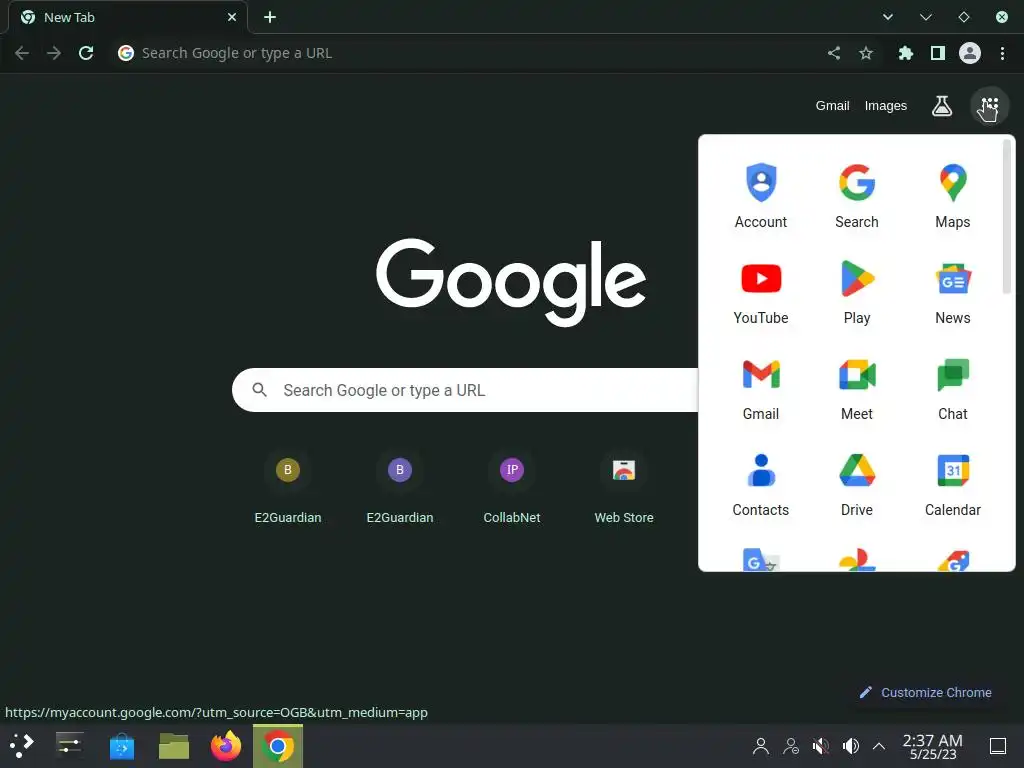Viewport: 1024px width, 768px height.
Task: Toggle the side panel icon
Action: click(938, 53)
